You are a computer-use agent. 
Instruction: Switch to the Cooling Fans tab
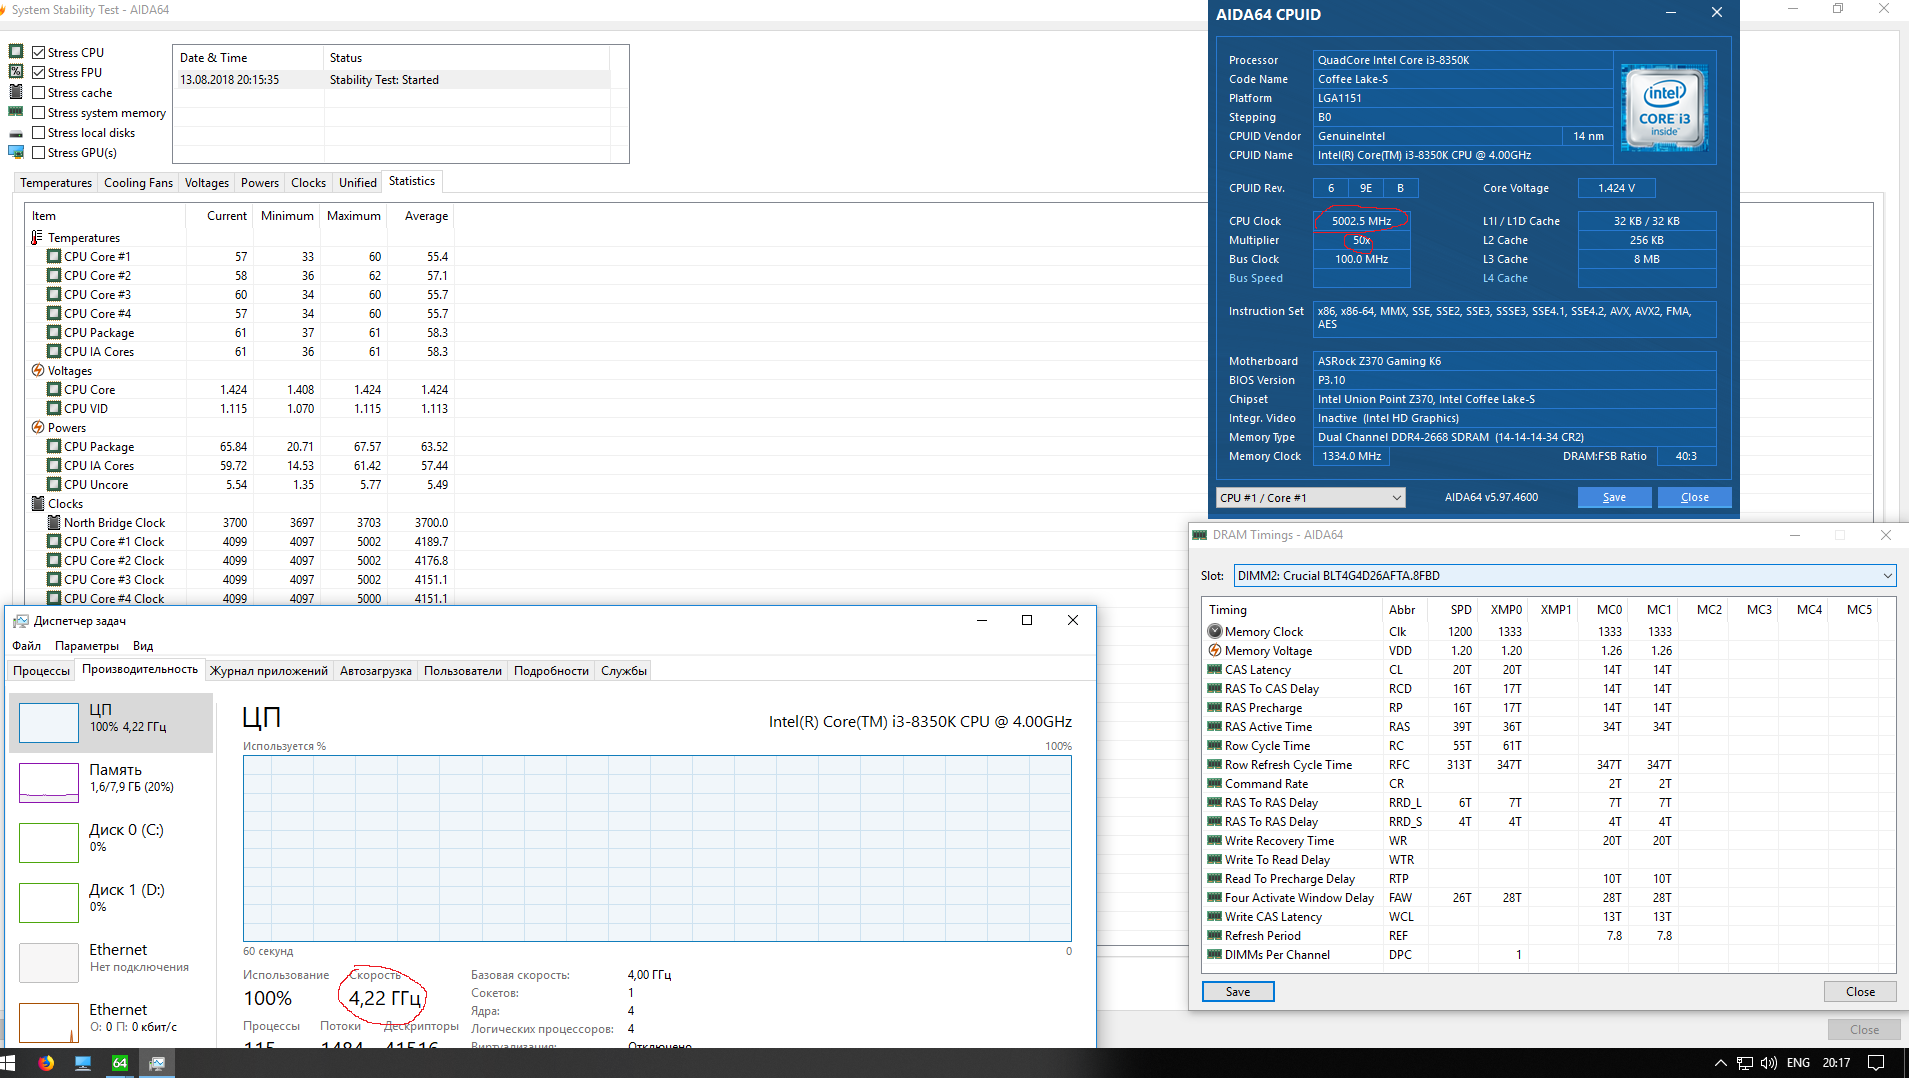pyautogui.click(x=138, y=183)
